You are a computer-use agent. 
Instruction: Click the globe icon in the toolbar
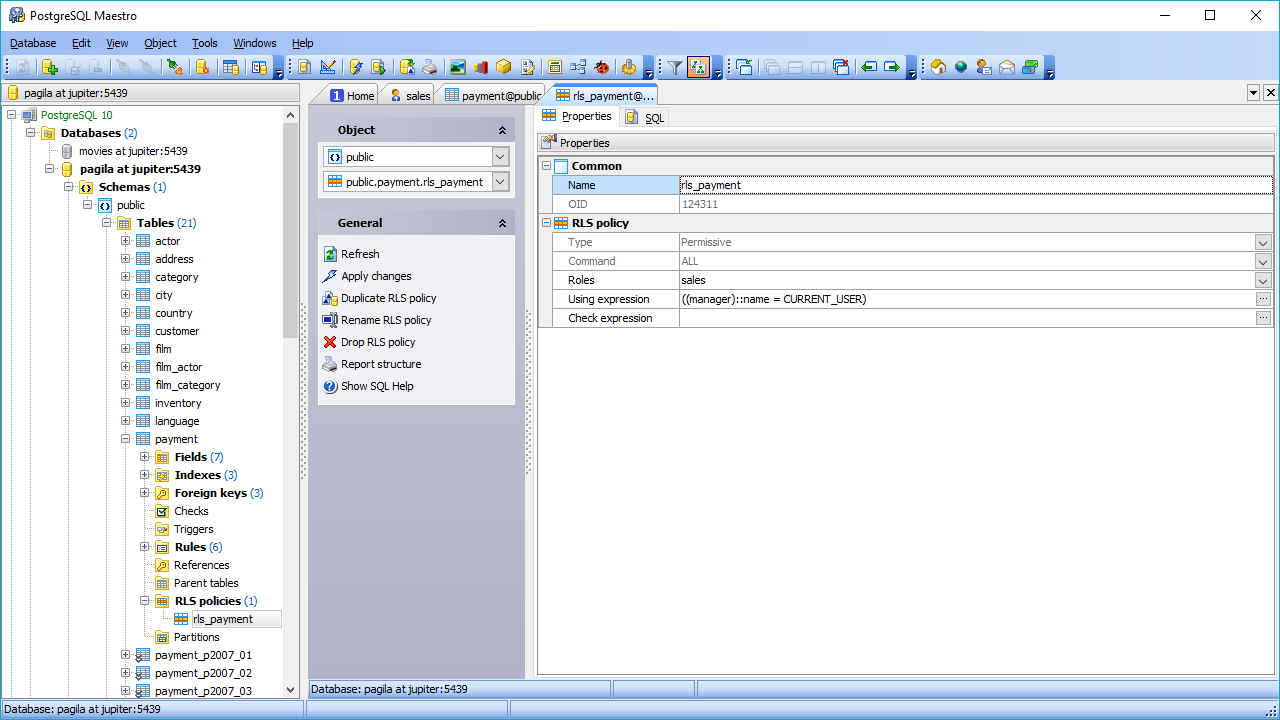(961, 67)
